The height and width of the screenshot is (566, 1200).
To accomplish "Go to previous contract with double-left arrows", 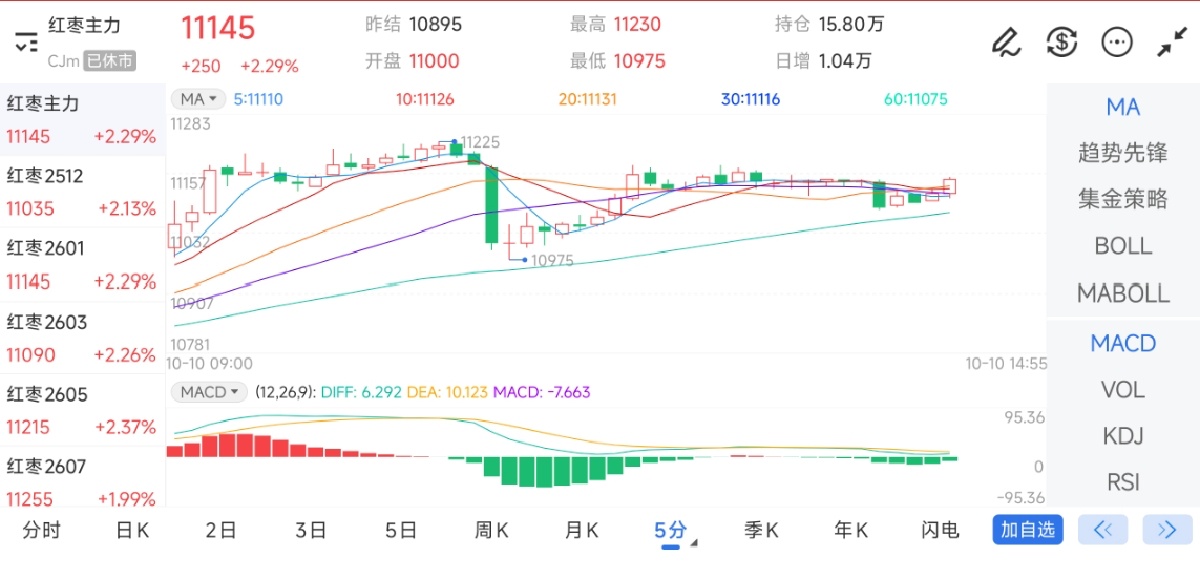I will click(1103, 530).
